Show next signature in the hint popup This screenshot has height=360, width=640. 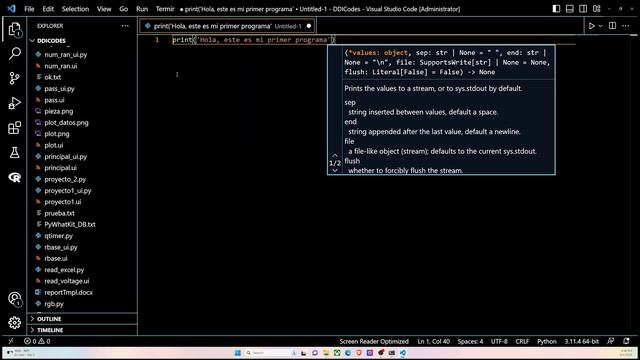tap(335, 171)
